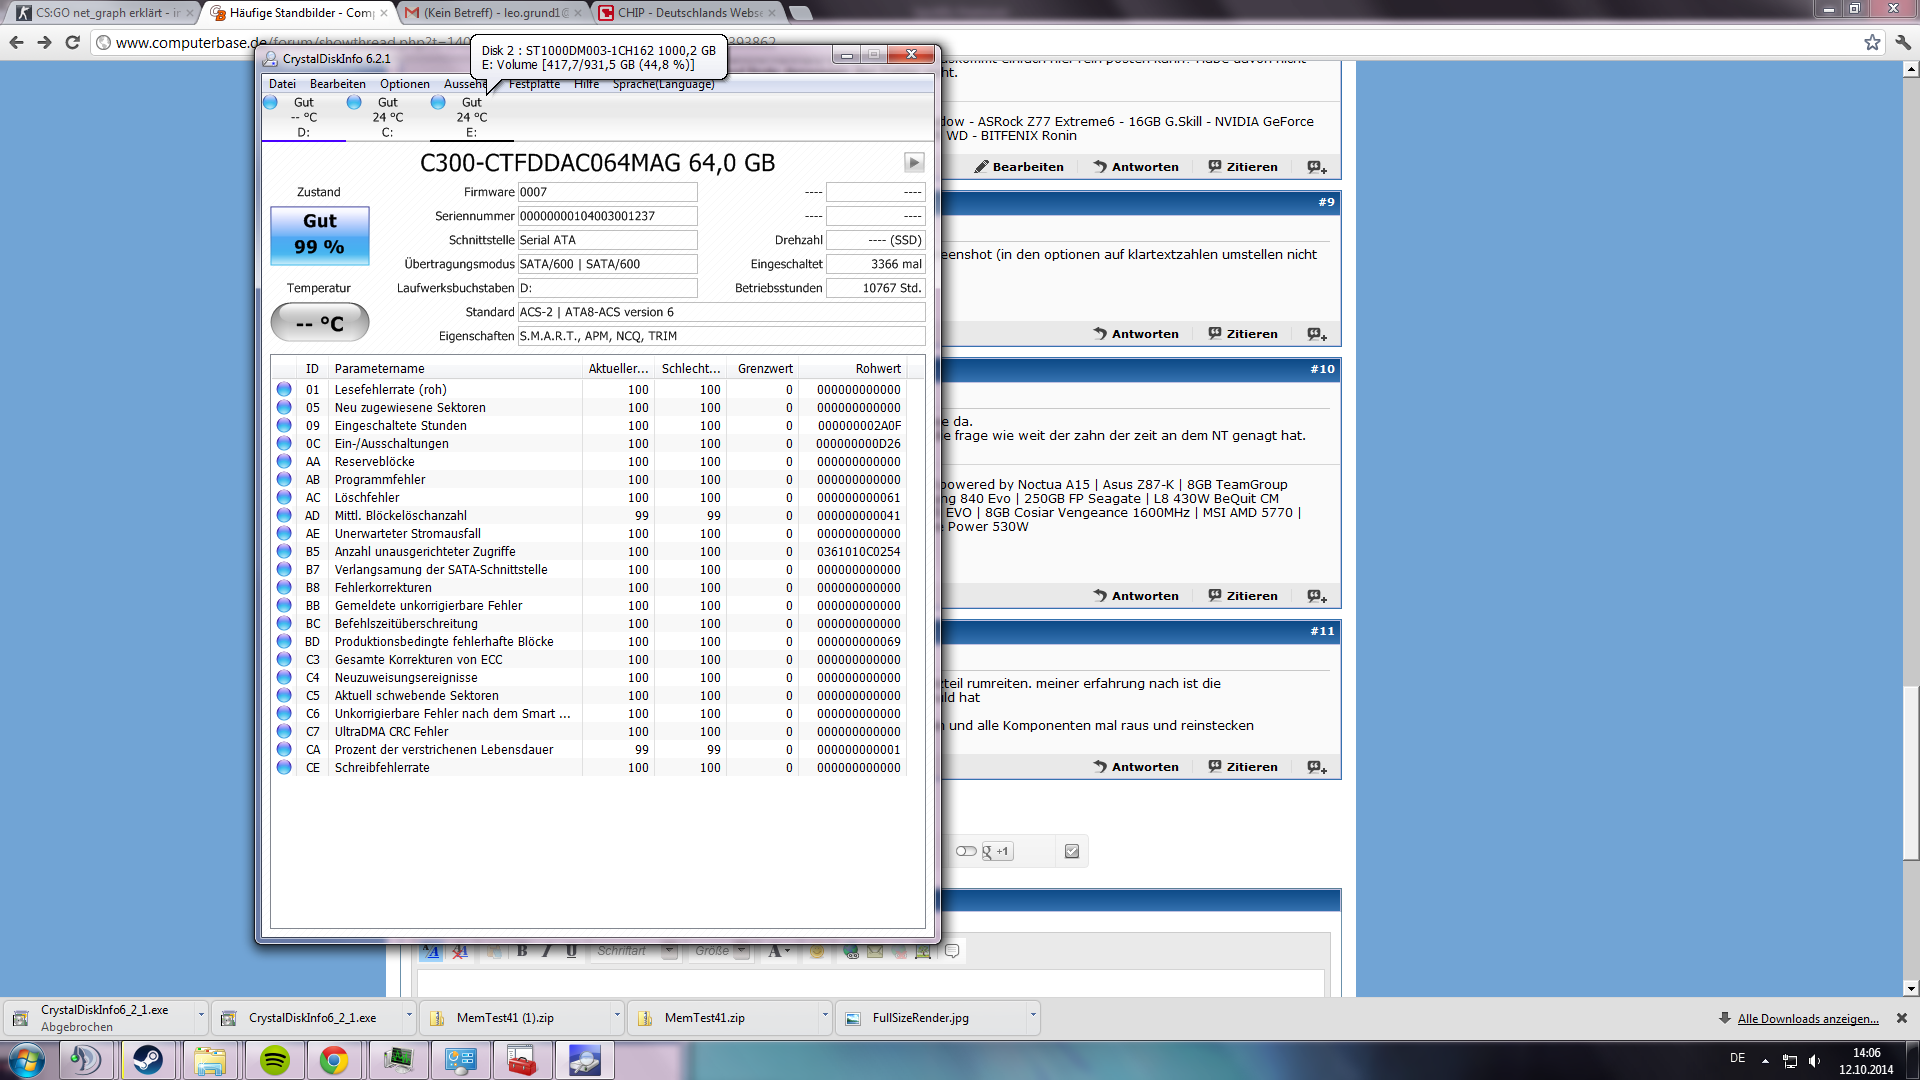Open the Optionen menu

tap(404, 84)
